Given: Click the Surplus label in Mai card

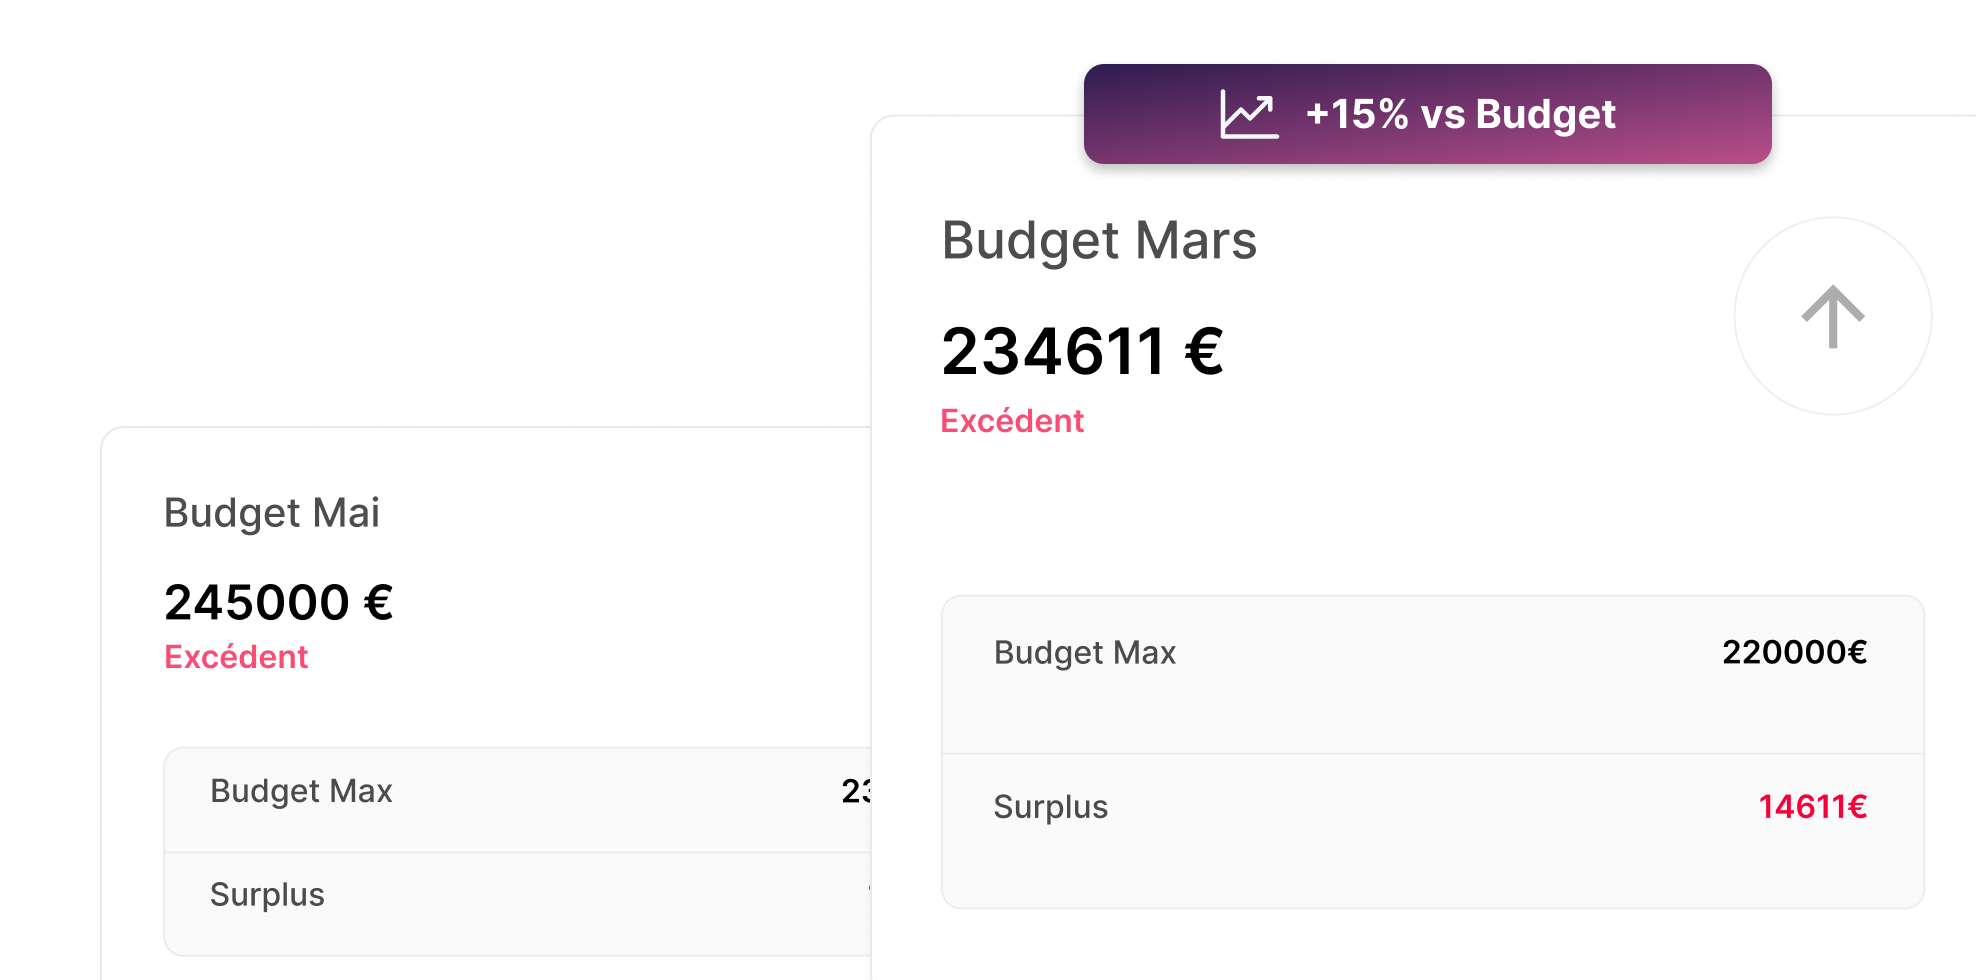Looking at the screenshot, I should tap(267, 894).
